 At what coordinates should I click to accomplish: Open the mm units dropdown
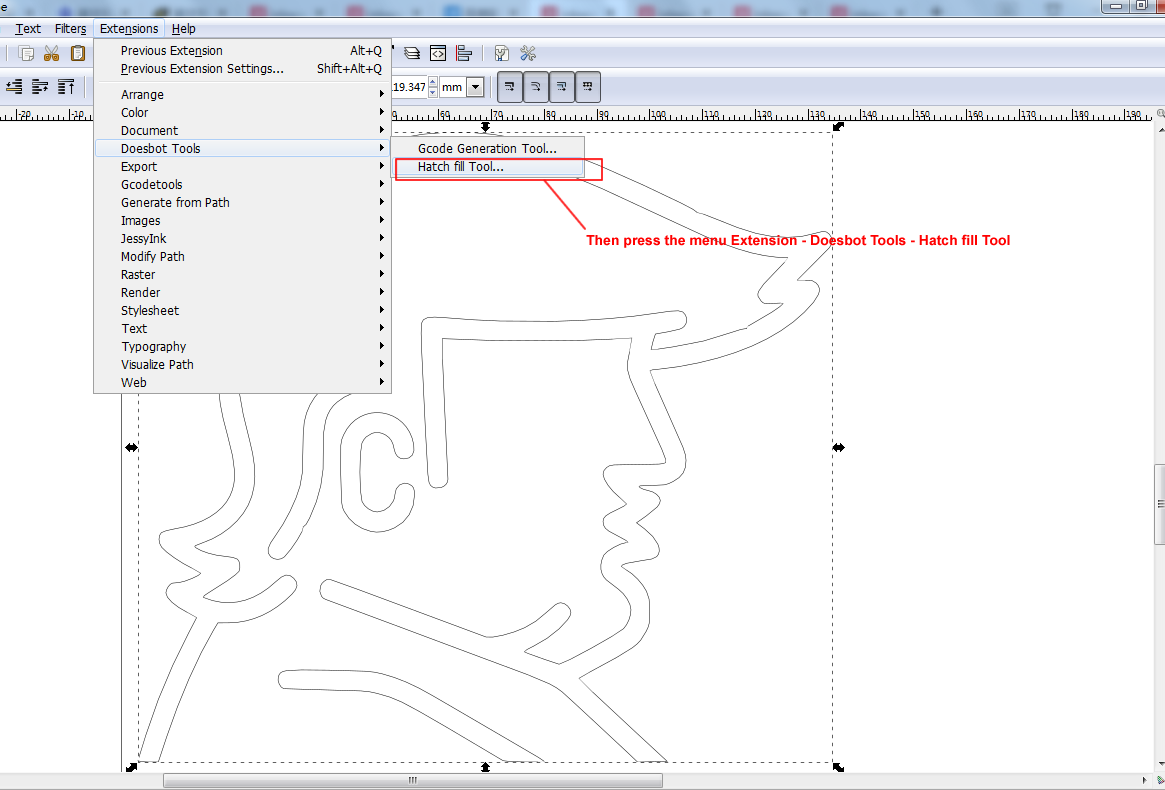pyautogui.click(x=474, y=87)
